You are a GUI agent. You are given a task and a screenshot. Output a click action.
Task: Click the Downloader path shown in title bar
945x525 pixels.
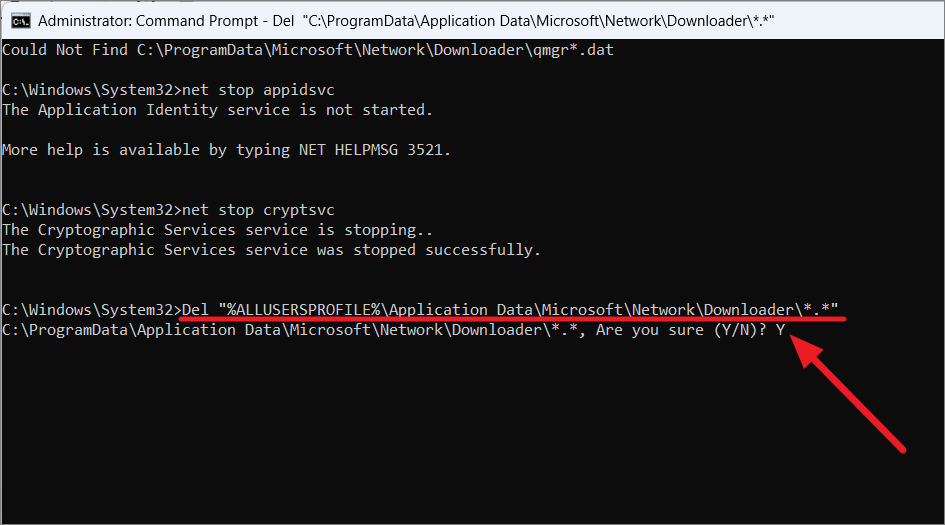pyautogui.click(x=538, y=21)
